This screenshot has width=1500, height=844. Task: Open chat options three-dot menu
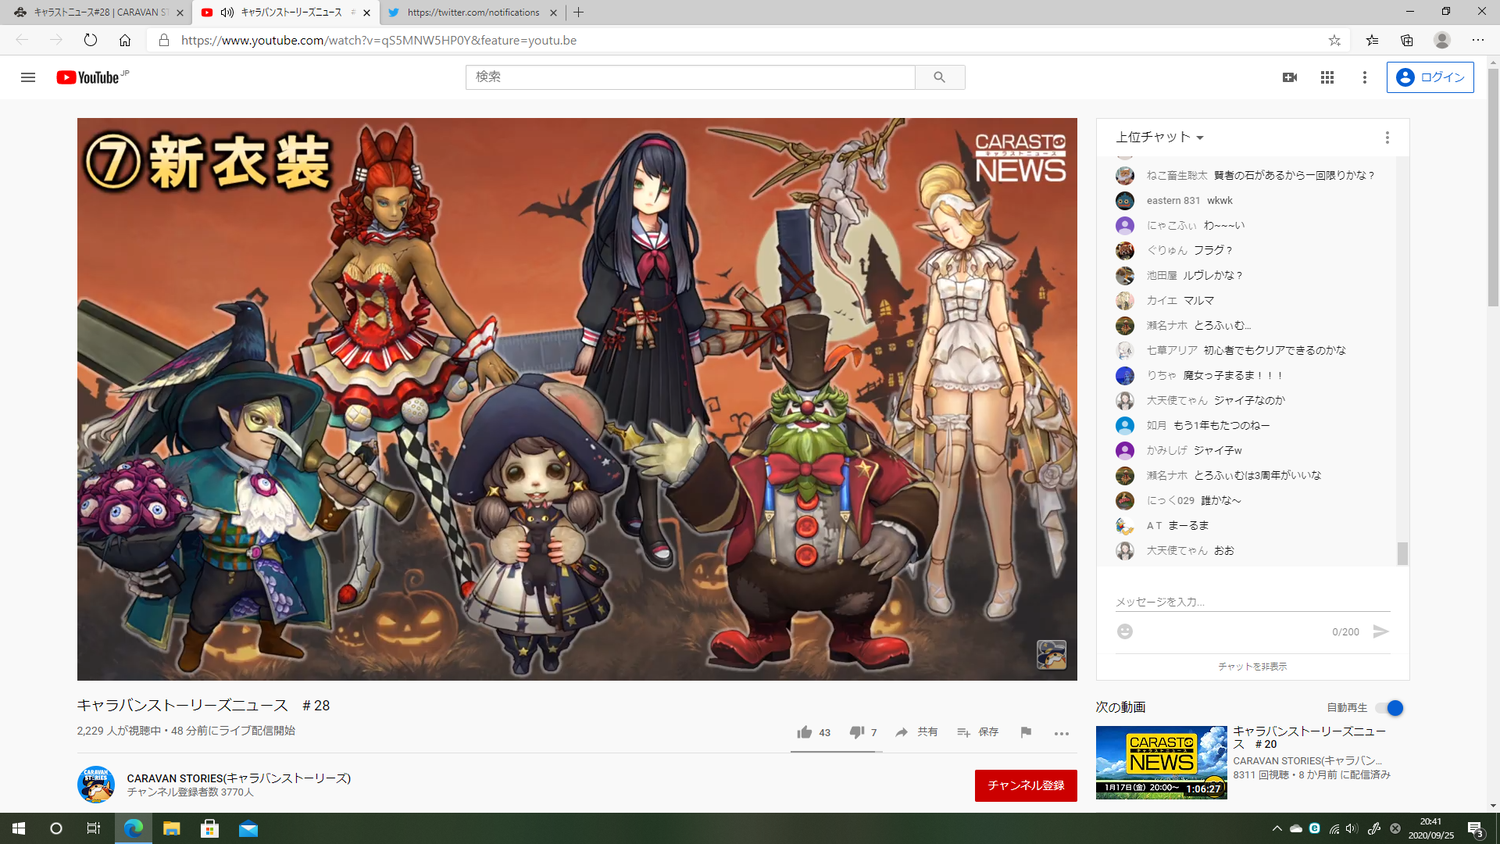pos(1387,137)
